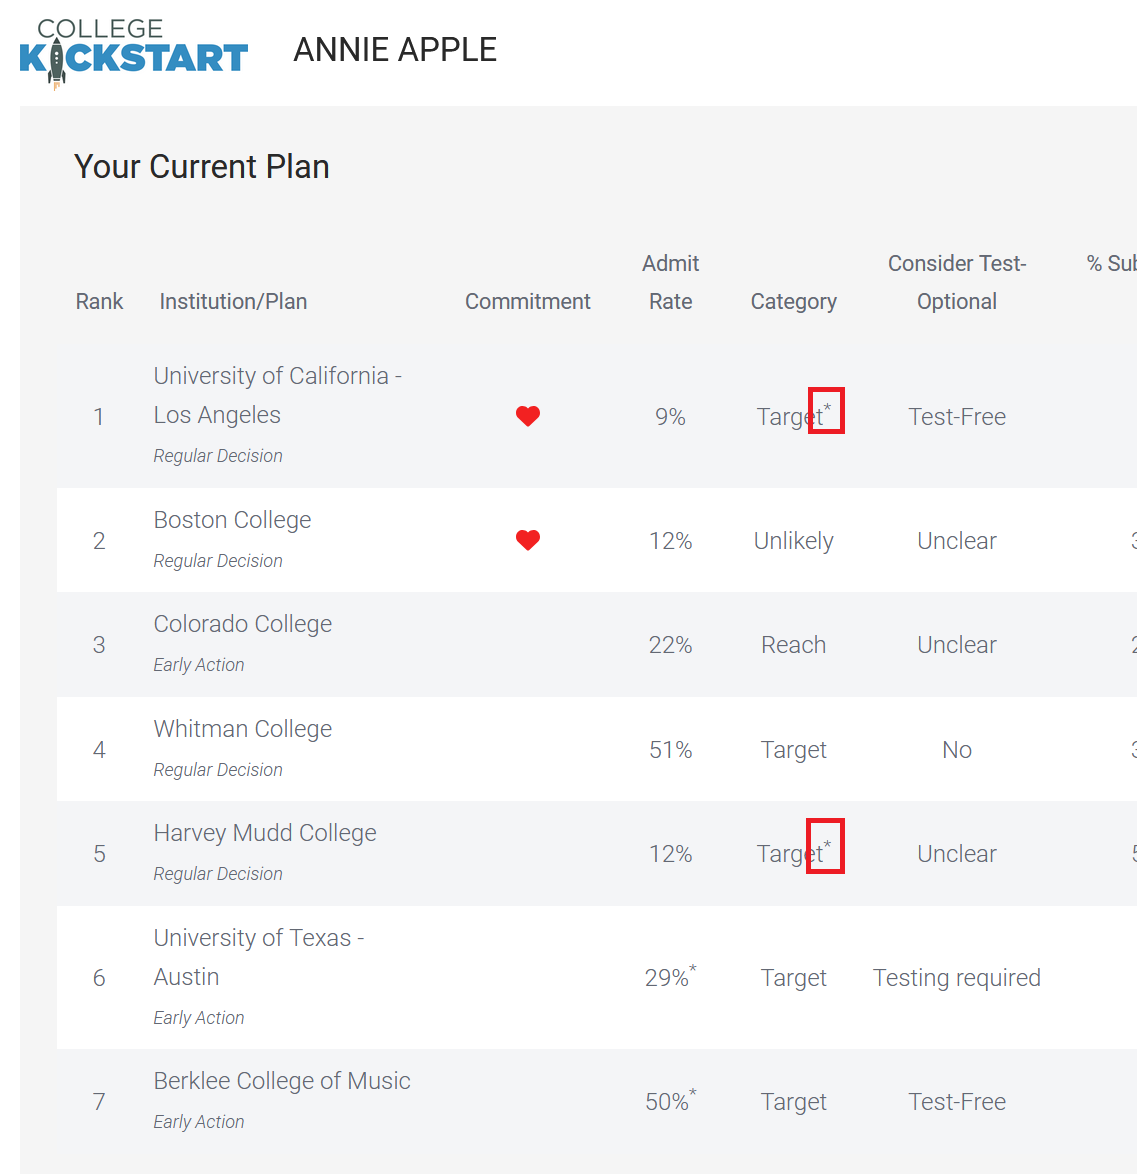Click Consider Test-Optional column header

[957, 282]
